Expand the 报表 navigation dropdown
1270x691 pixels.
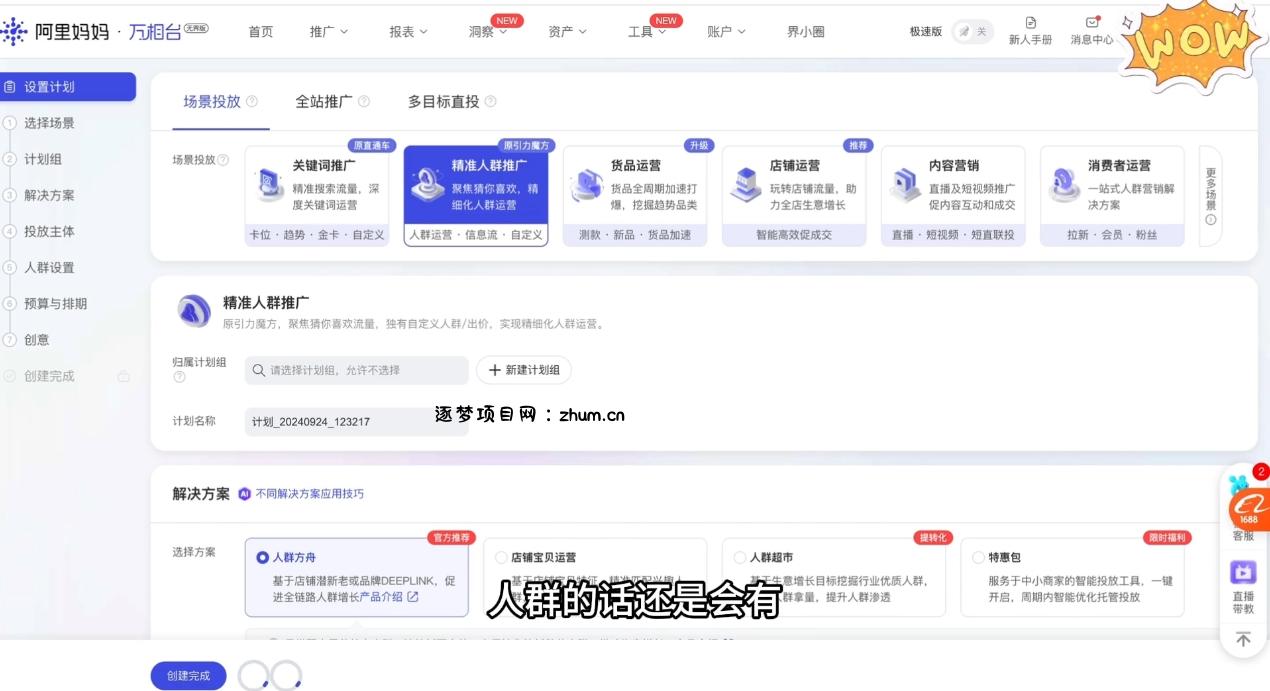(x=408, y=32)
